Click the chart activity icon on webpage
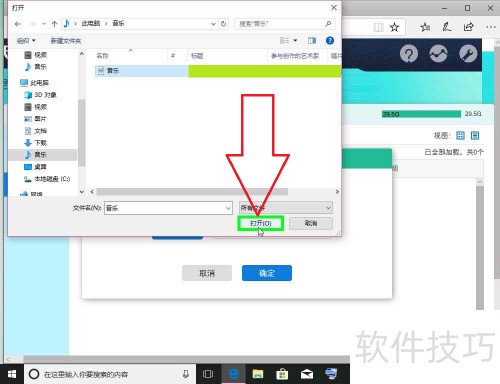This screenshot has width=500, height=384. pyautogui.click(x=438, y=54)
